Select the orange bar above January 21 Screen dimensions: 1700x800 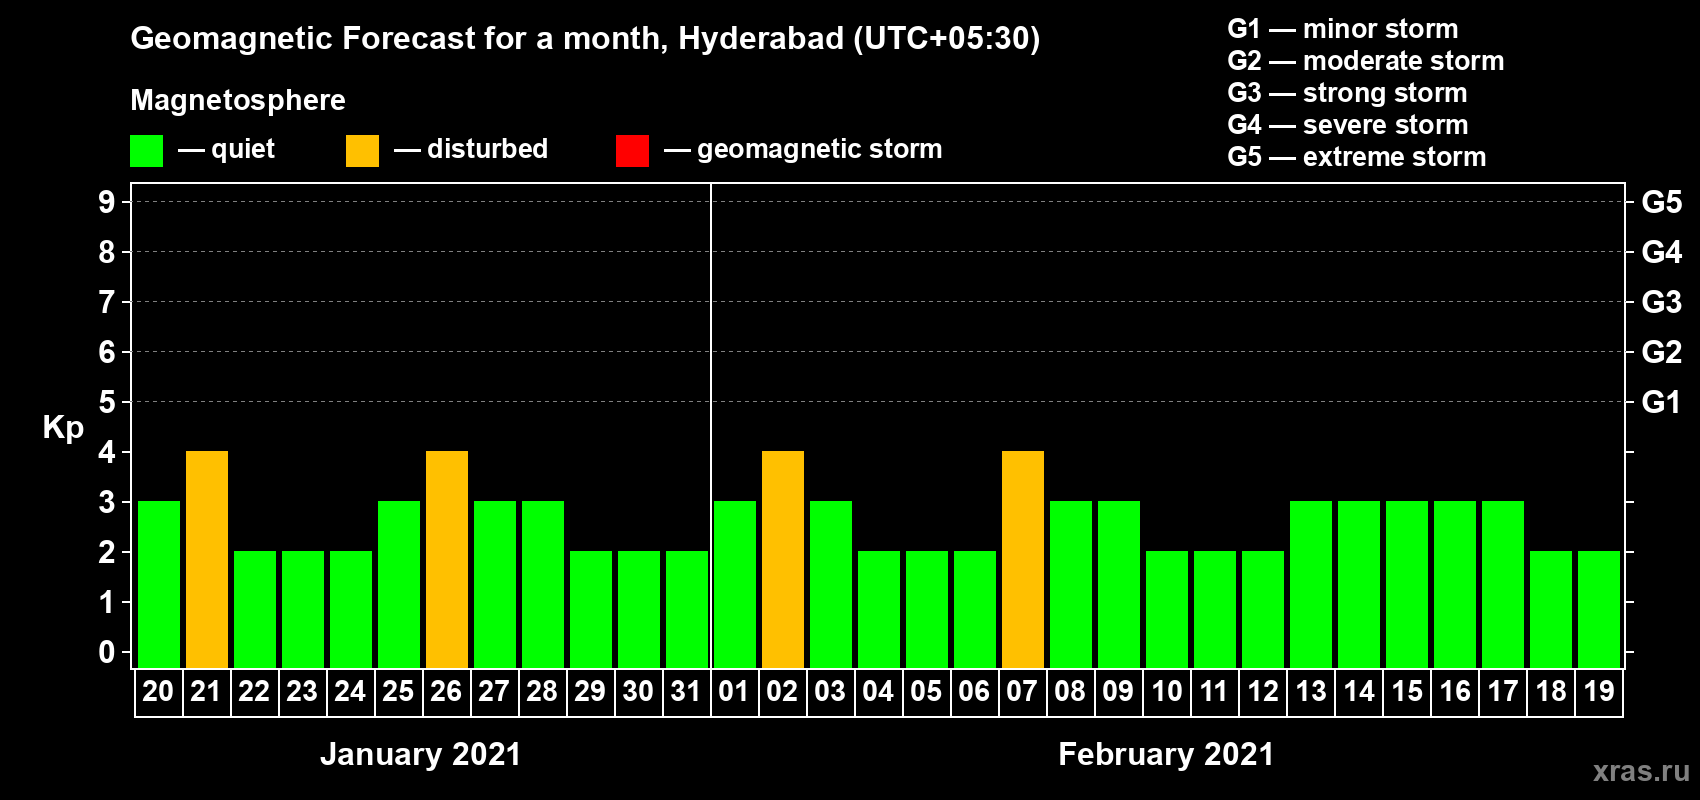tap(207, 560)
